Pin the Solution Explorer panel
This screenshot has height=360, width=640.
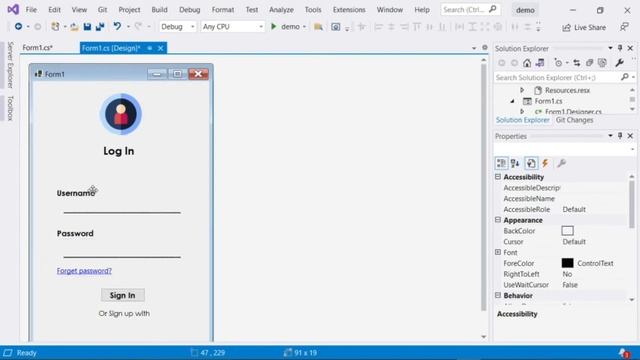[x=620, y=48]
